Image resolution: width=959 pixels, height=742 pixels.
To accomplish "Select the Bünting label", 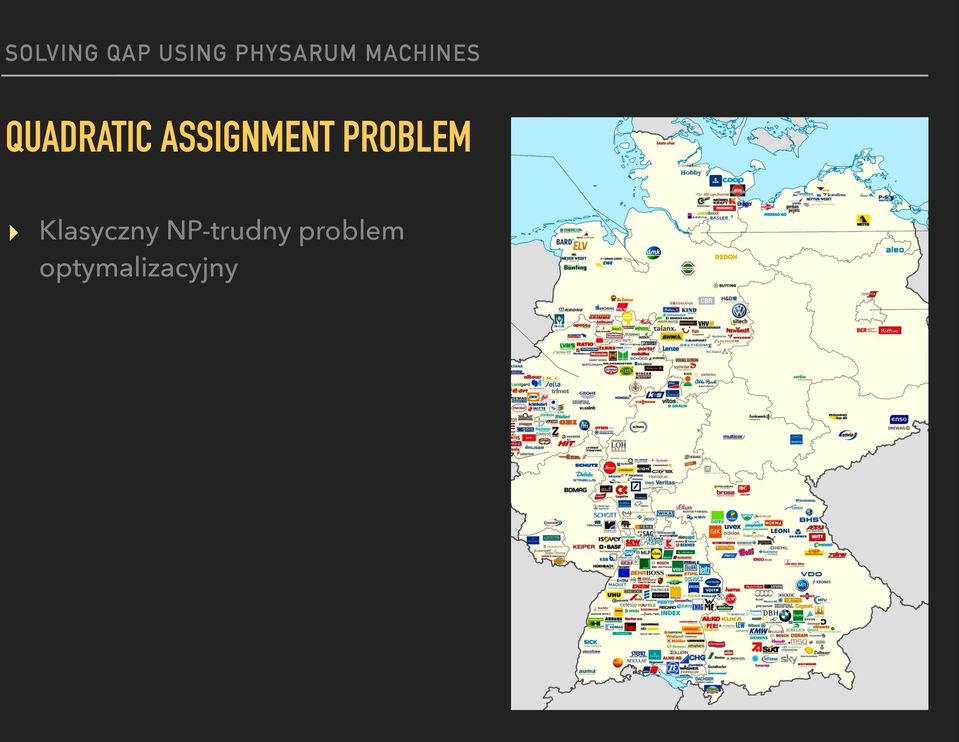I will 575,267.
